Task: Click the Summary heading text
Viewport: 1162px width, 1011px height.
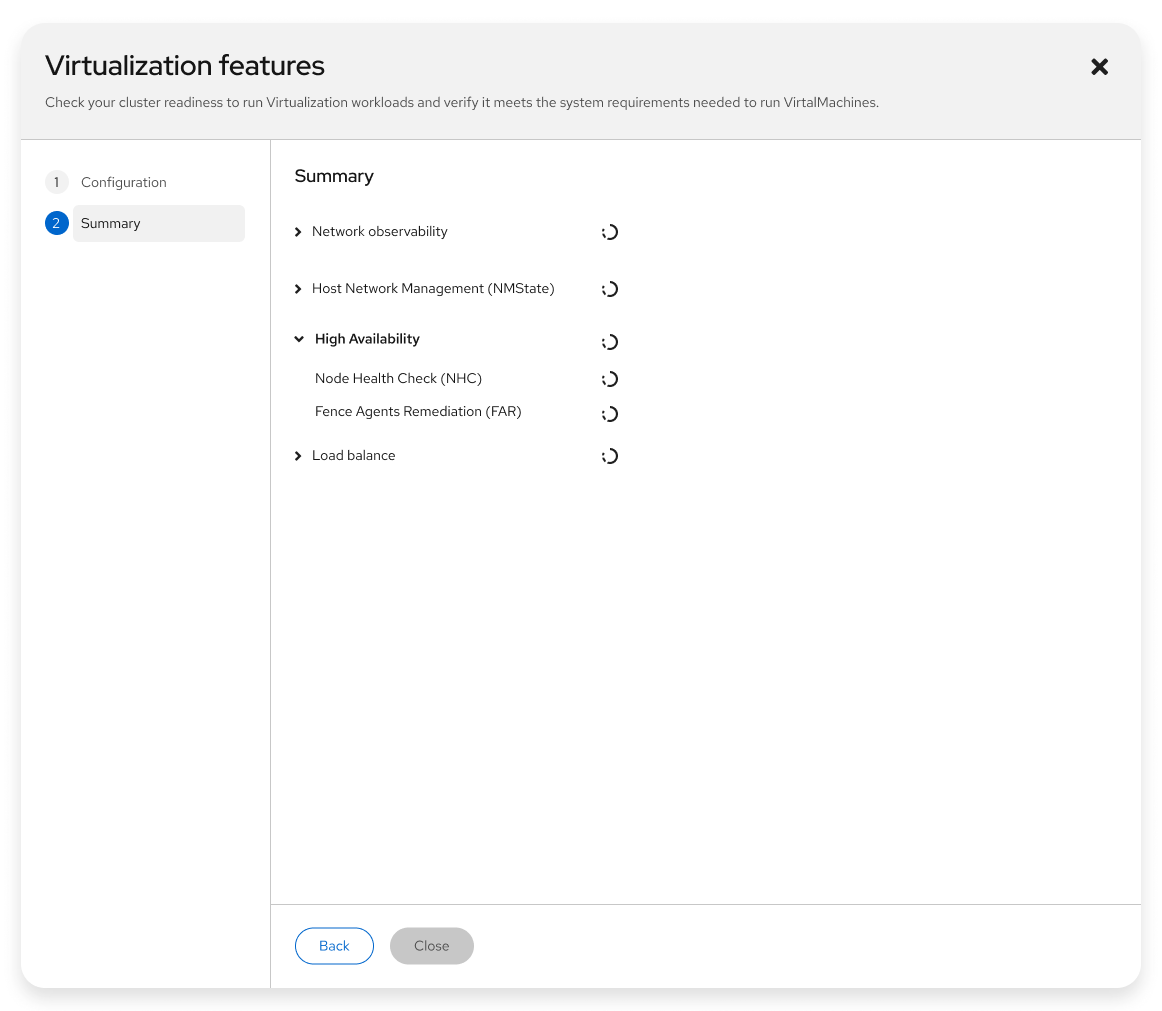Action: [x=334, y=176]
